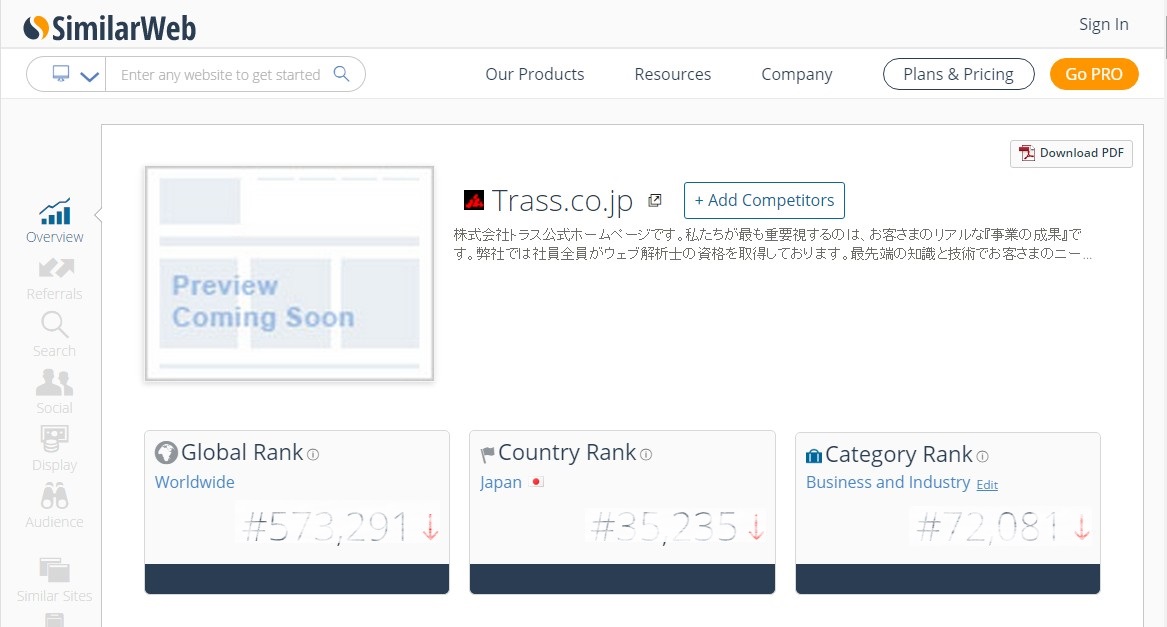Click the Country Rank flag icon
Image resolution: width=1167 pixels, height=627 pixels.
tap(487, 453)
